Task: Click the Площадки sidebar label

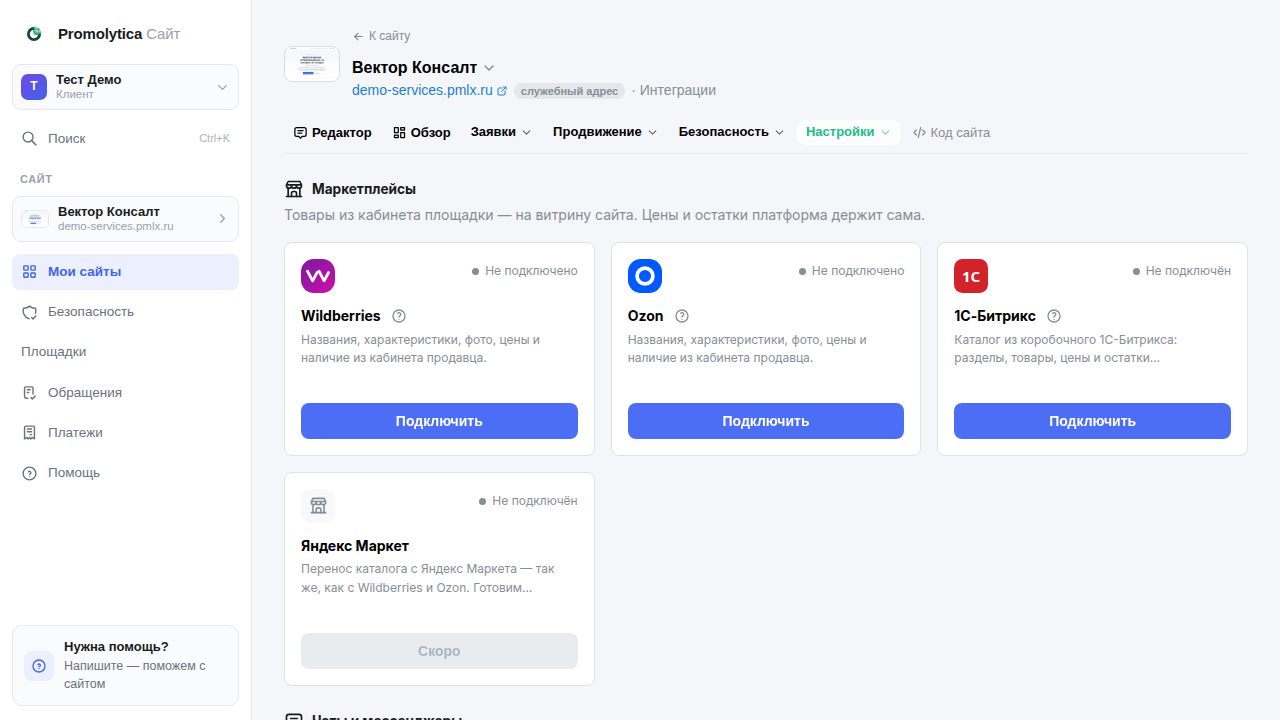Action: tap(54, 352)
